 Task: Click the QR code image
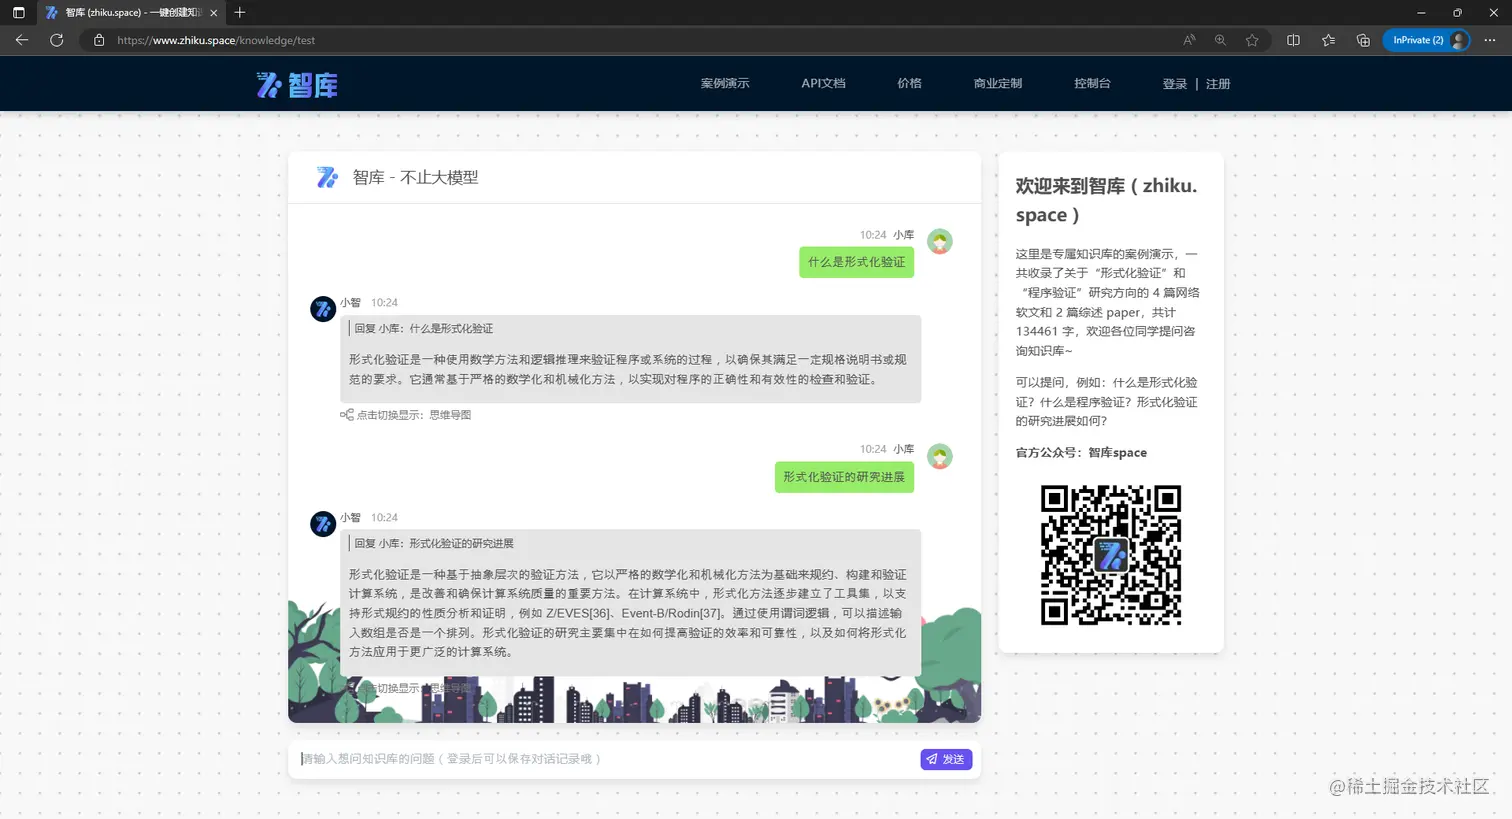pos(1111,555)
